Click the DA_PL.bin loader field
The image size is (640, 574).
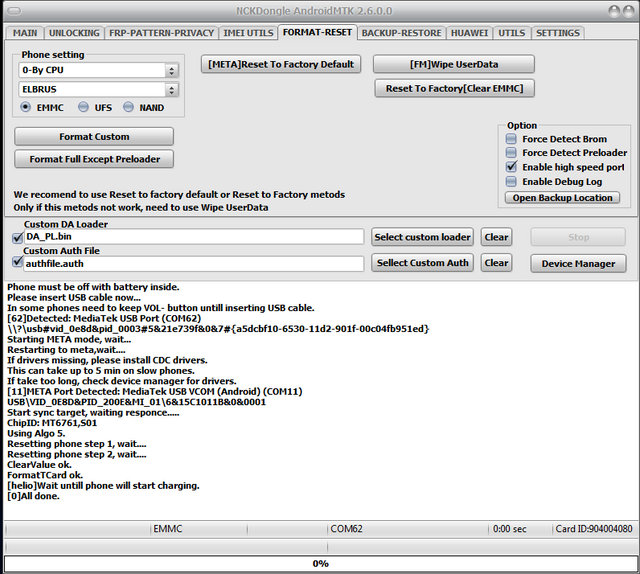pos(194,237)
